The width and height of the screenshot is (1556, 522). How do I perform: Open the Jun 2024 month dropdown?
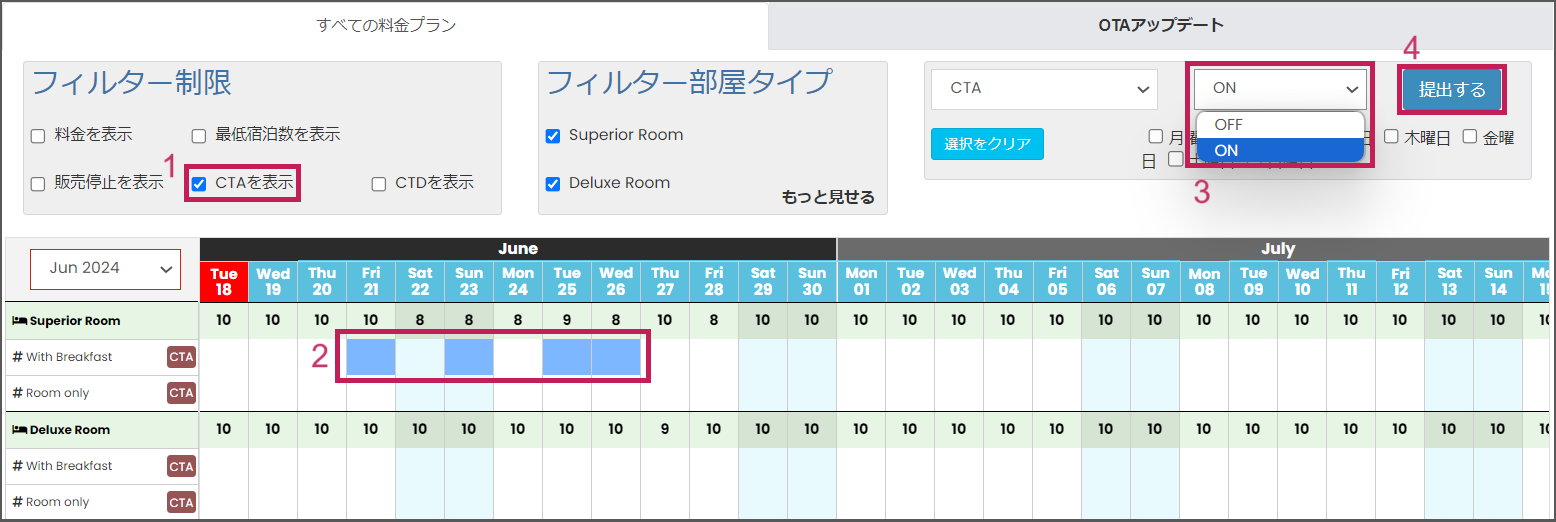pyautogui.click(x=106, y=269)
